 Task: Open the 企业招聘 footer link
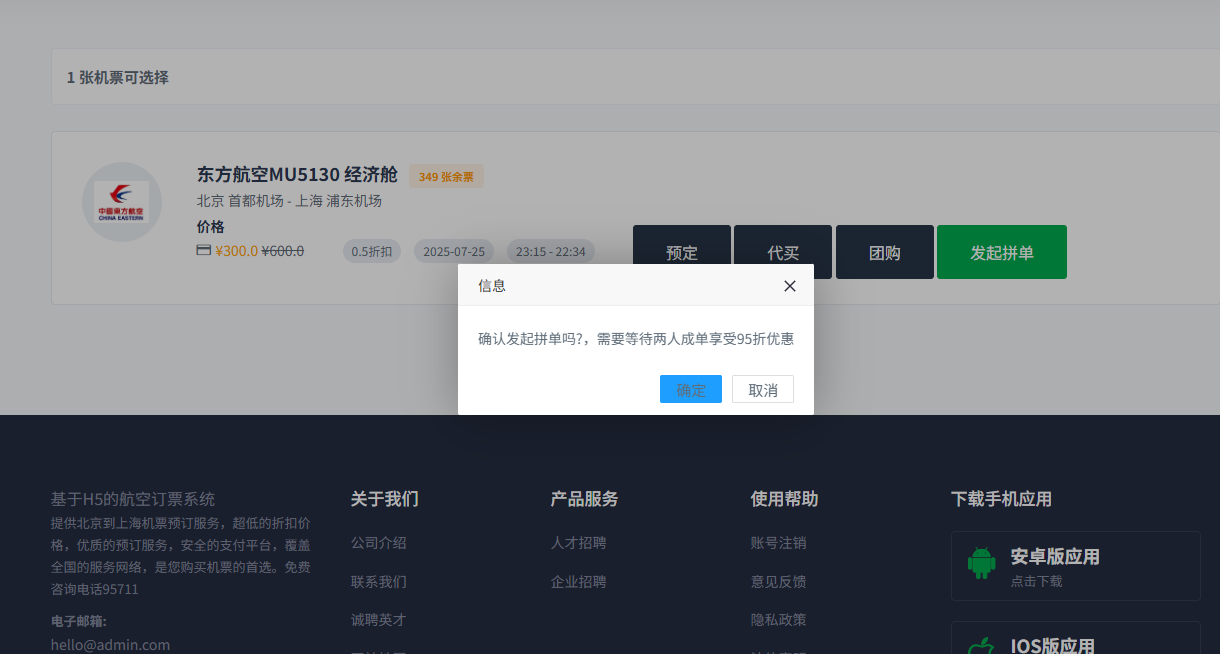tap(579, 581)
